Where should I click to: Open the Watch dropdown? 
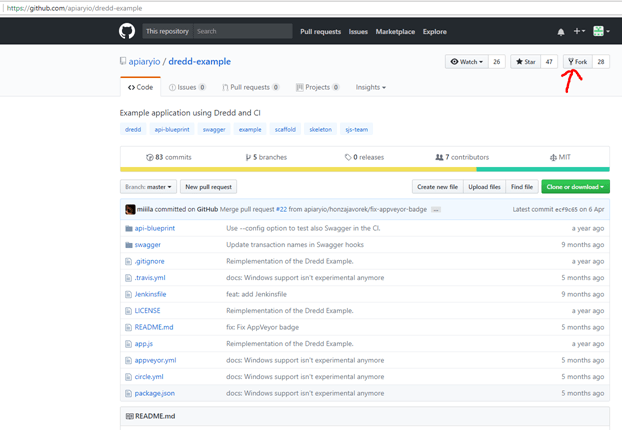click(466, 62)
